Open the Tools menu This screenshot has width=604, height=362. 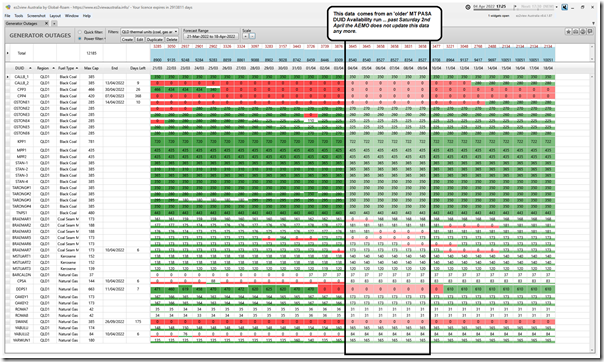19,16
